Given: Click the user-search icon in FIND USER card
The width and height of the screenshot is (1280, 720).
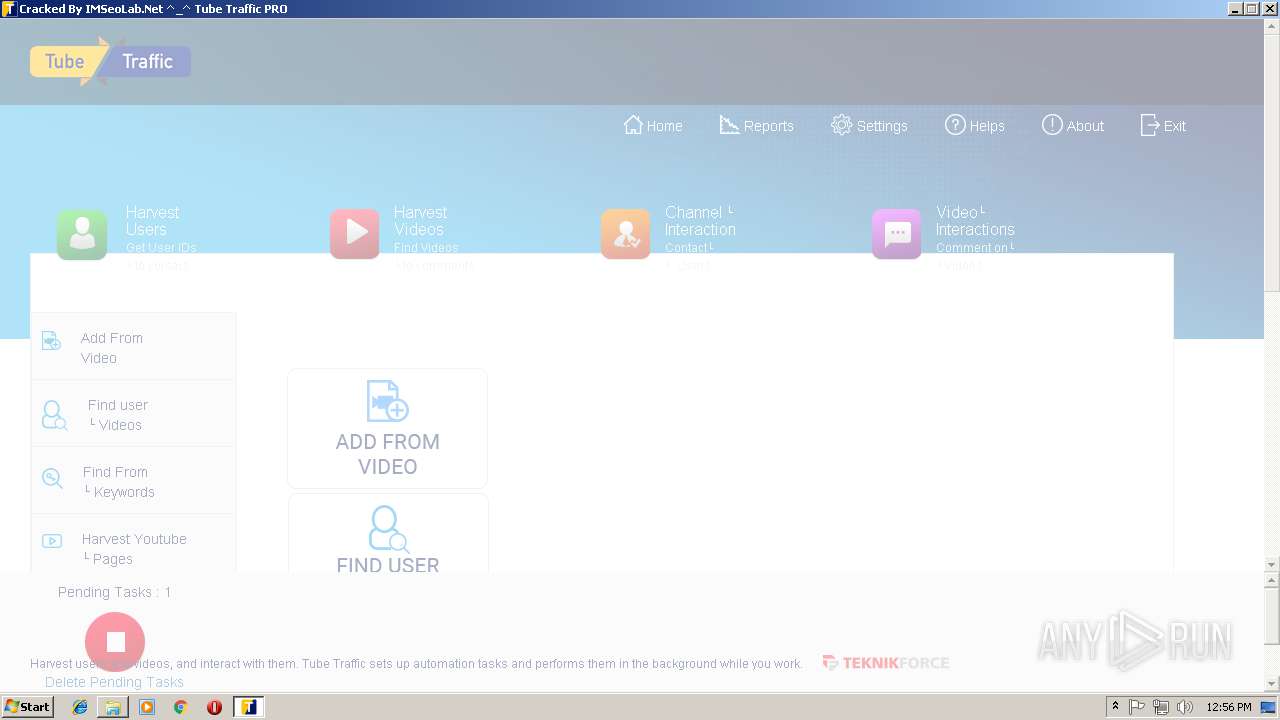Looking at the screenshot, I should (388, 529).
